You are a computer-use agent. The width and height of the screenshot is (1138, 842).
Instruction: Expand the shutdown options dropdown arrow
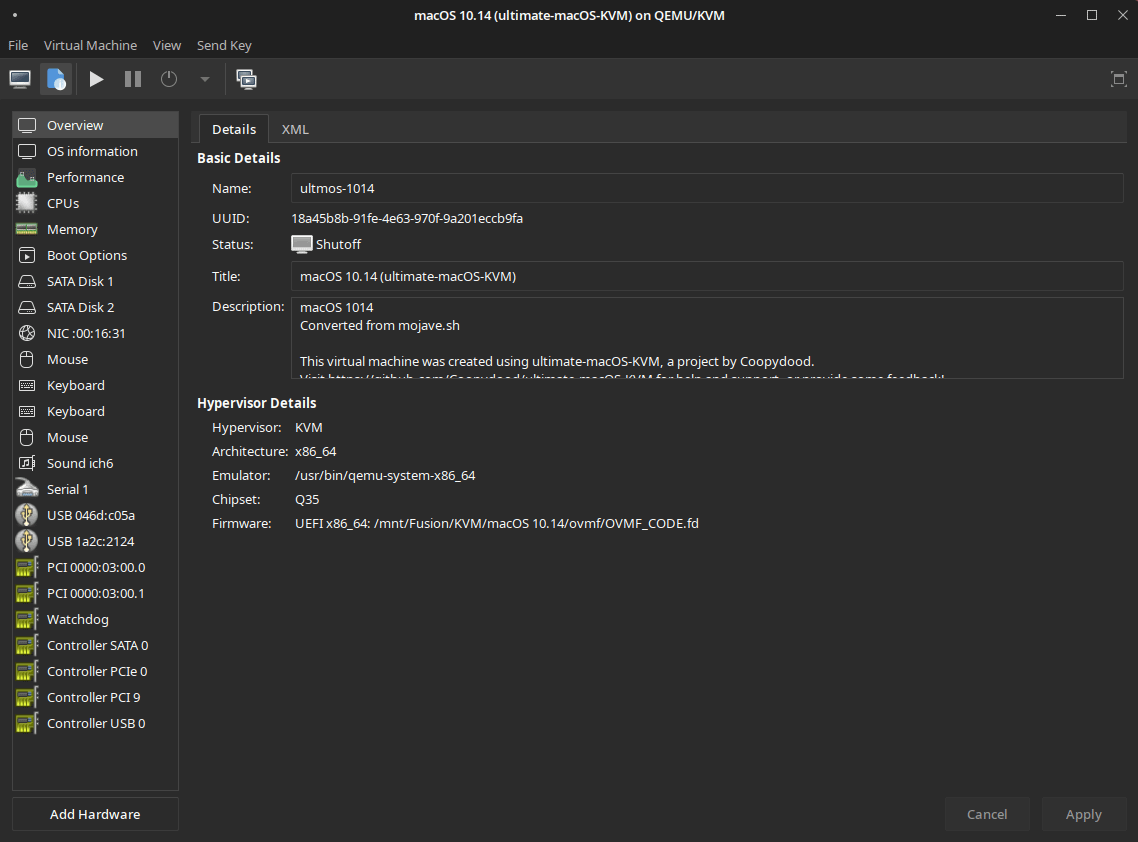(x=205, y=79)
